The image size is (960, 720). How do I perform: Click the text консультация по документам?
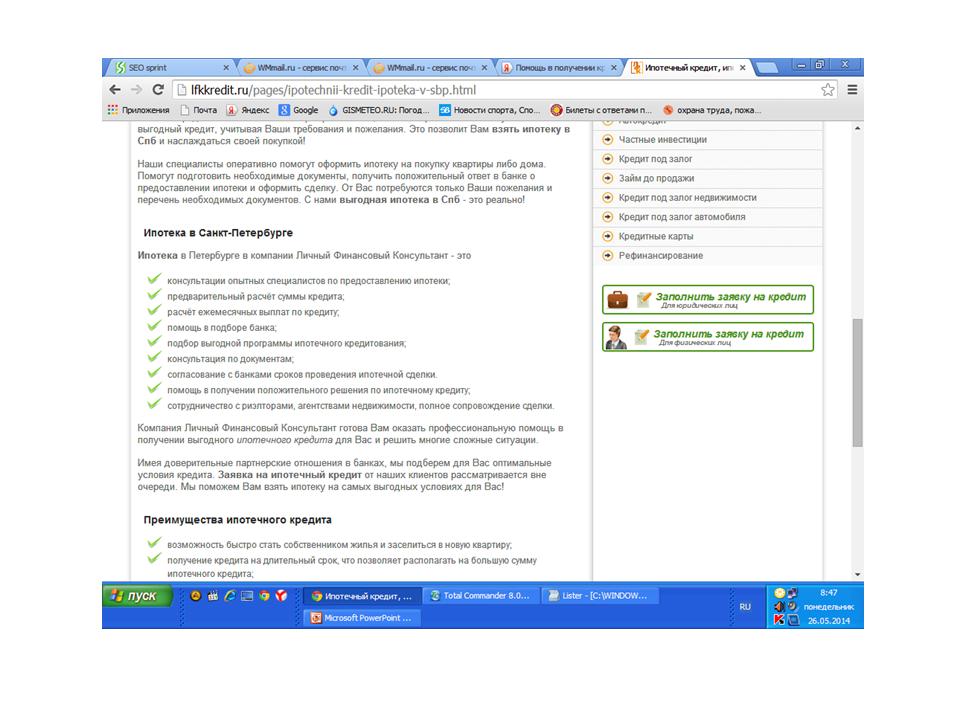click(230, 359)
